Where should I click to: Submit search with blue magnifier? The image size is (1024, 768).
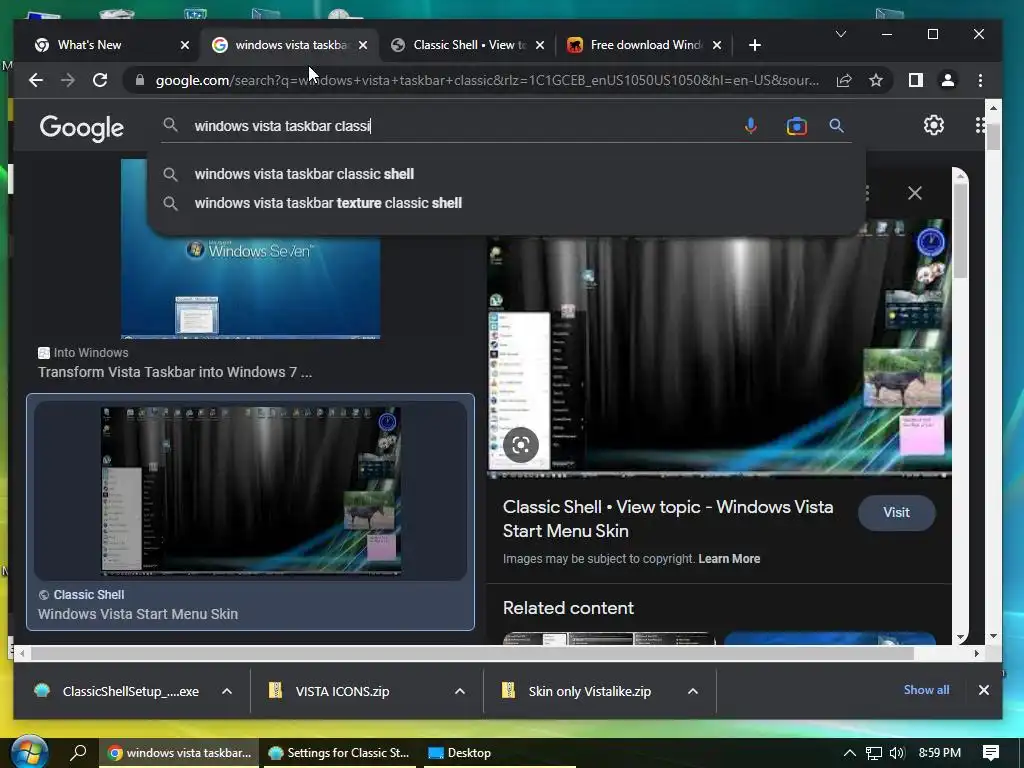837,125
